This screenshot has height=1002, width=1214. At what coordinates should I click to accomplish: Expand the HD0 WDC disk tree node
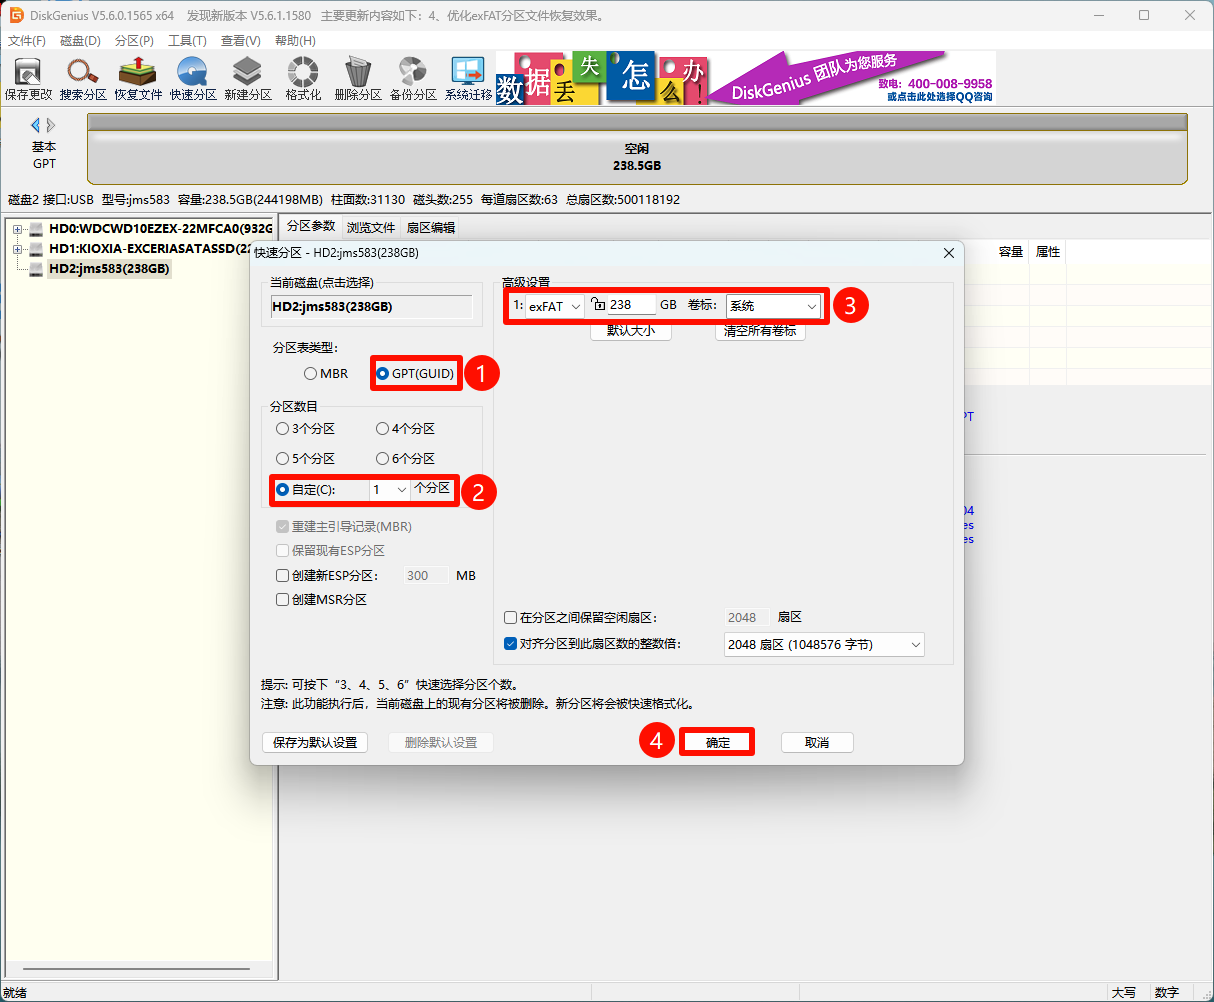point(17,229)
